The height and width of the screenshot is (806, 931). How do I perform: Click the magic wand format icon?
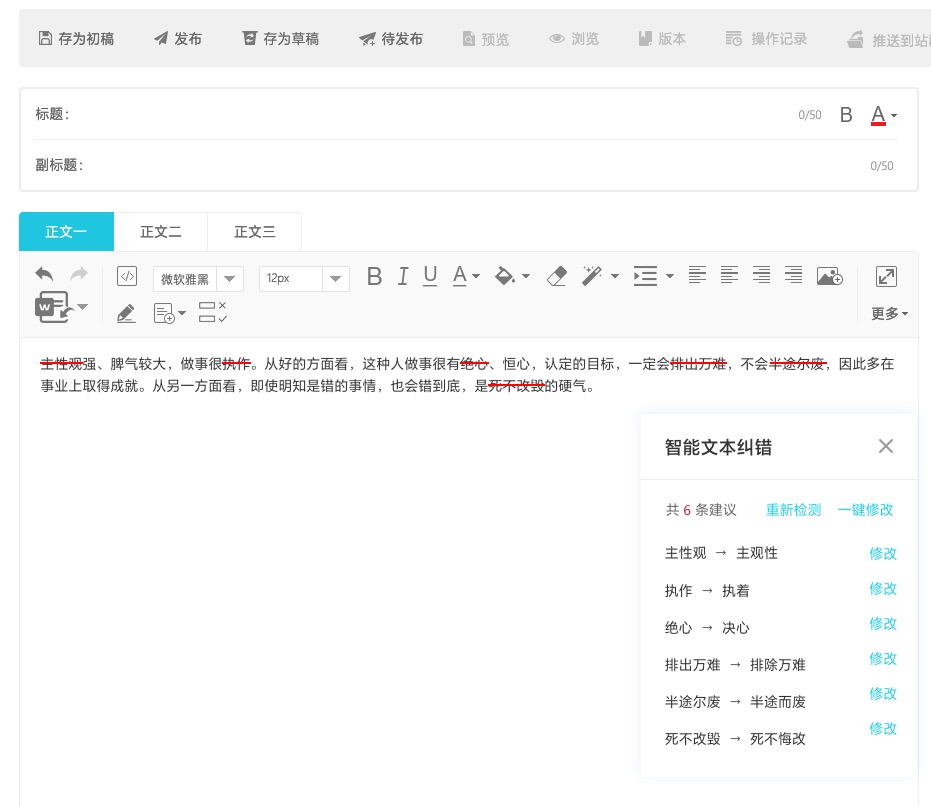[592, 276]
